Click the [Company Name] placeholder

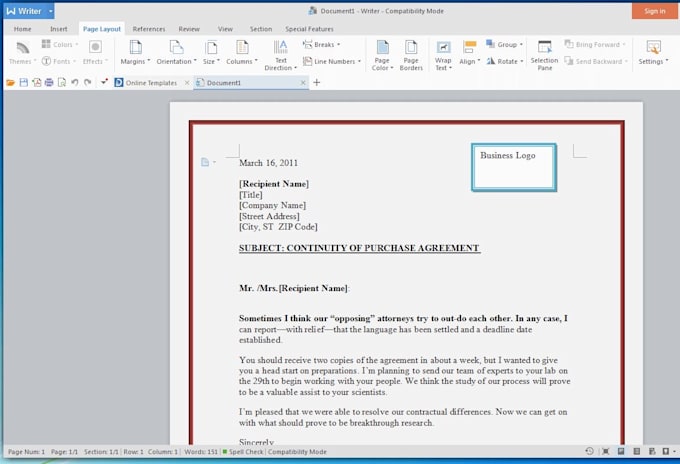(272, 205)
